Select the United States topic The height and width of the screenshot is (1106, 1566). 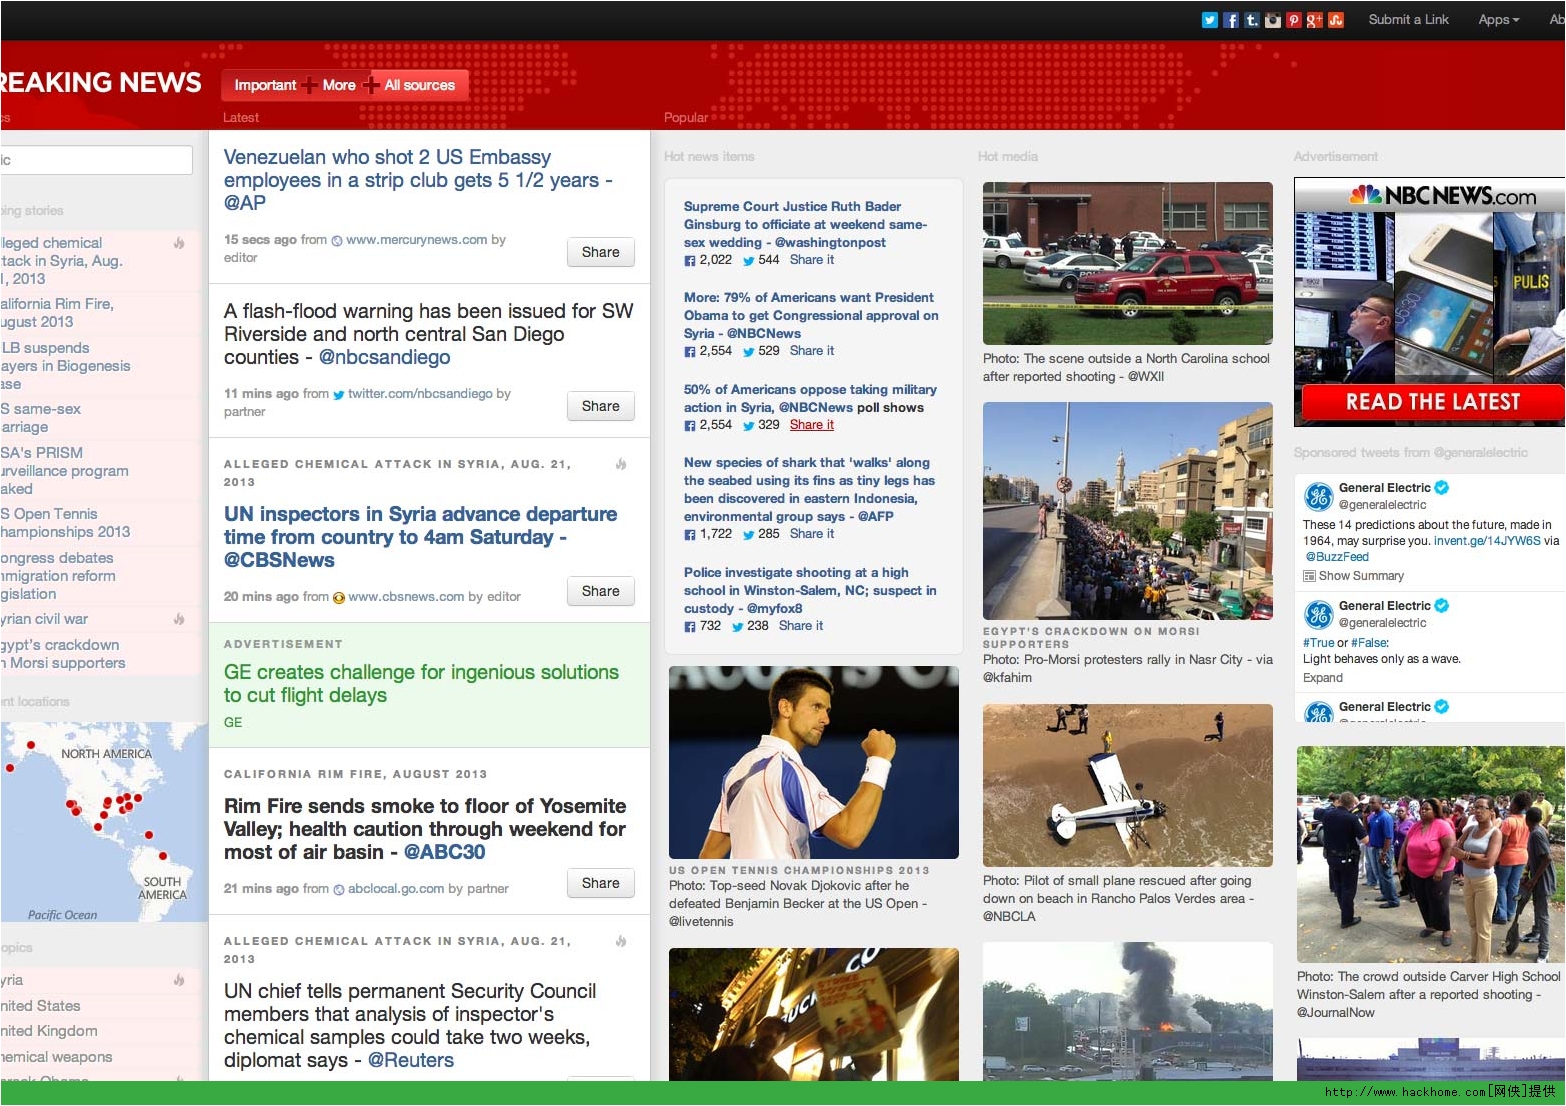click(x=40, y=1006)
